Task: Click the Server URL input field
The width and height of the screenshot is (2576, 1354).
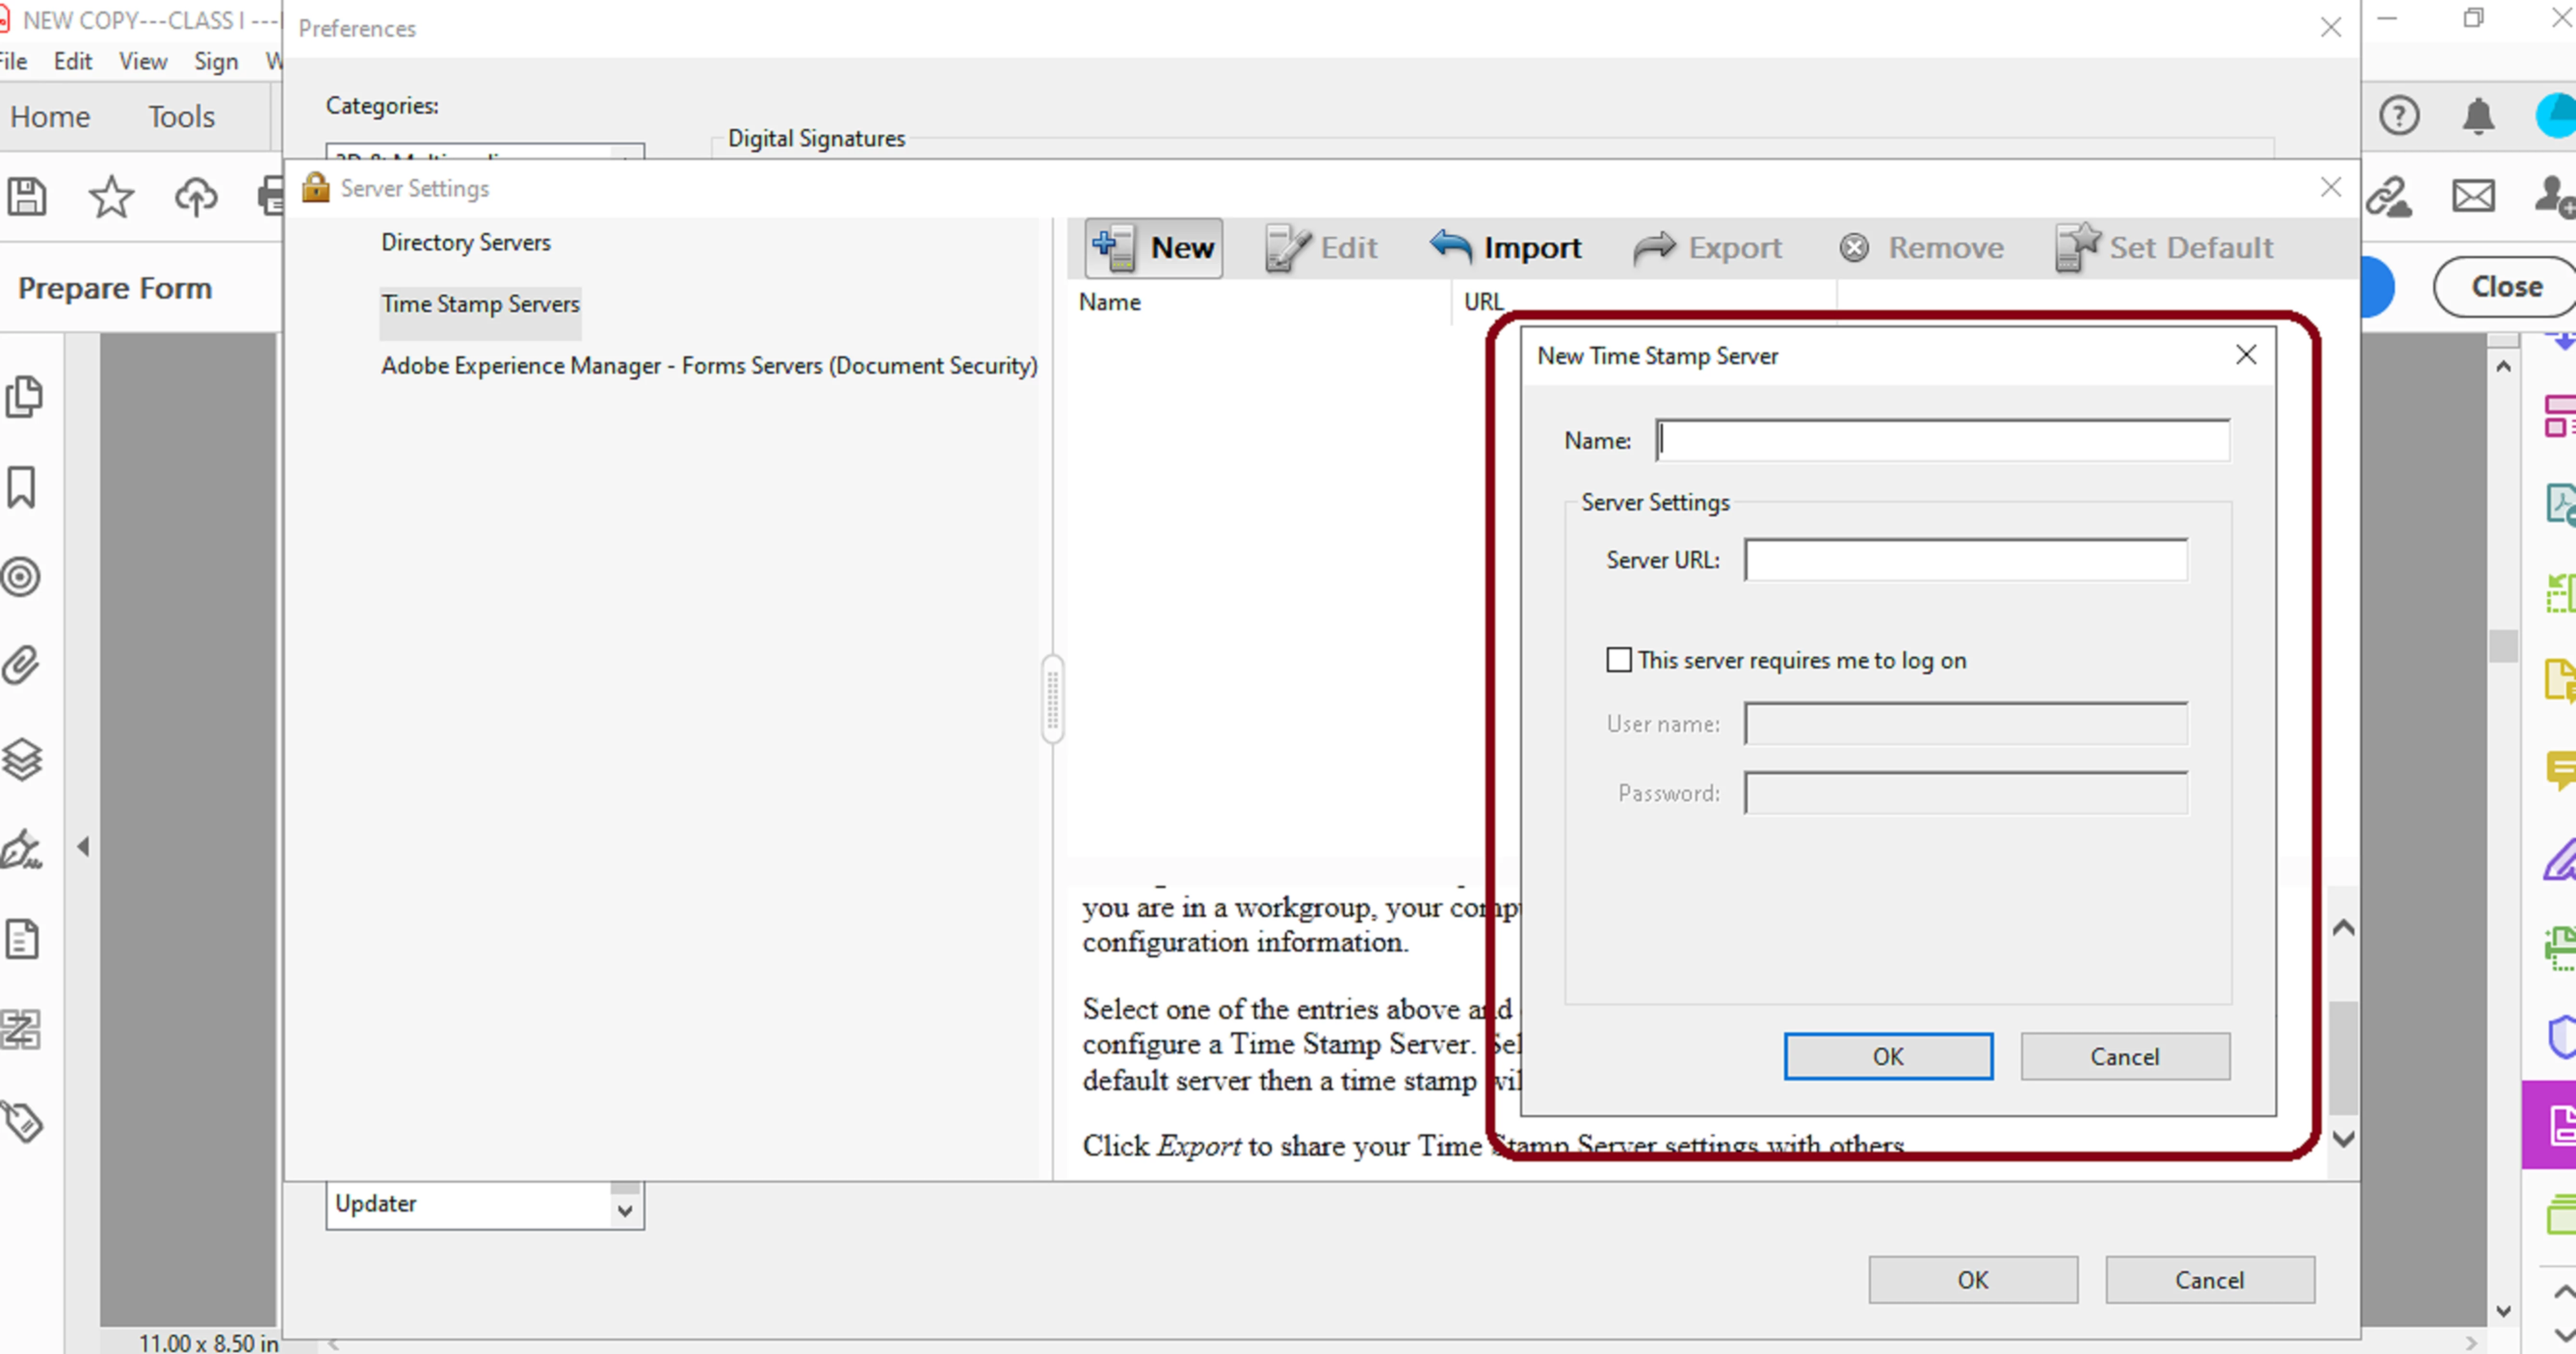Action: pyautogui.click(x=1965, y=560)
